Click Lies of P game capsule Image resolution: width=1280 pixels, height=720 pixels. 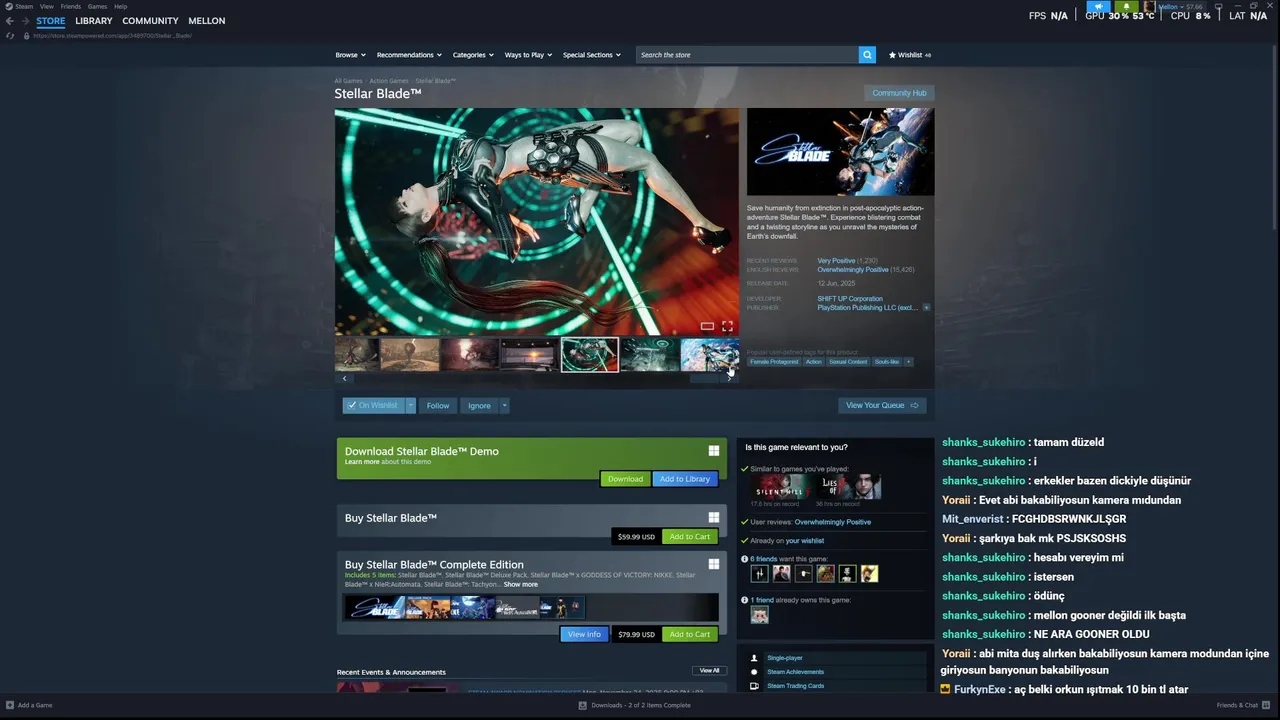(x=848, y=487)
